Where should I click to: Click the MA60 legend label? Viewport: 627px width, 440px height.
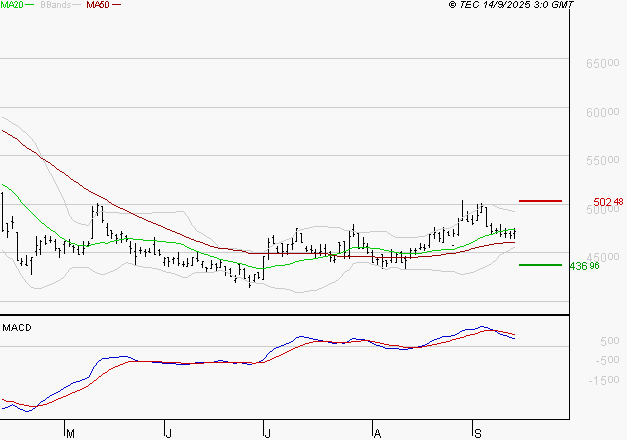98,5
